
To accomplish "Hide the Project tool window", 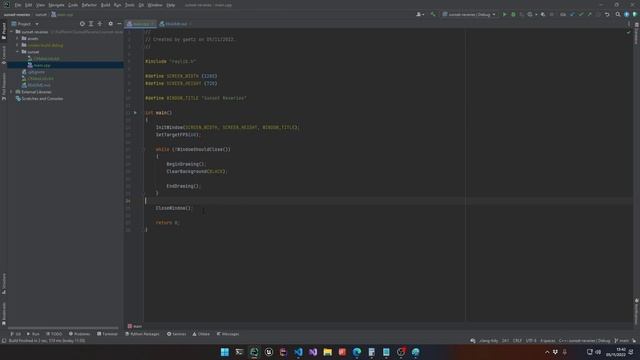I will pyautogui.click(x=119, y=24).
